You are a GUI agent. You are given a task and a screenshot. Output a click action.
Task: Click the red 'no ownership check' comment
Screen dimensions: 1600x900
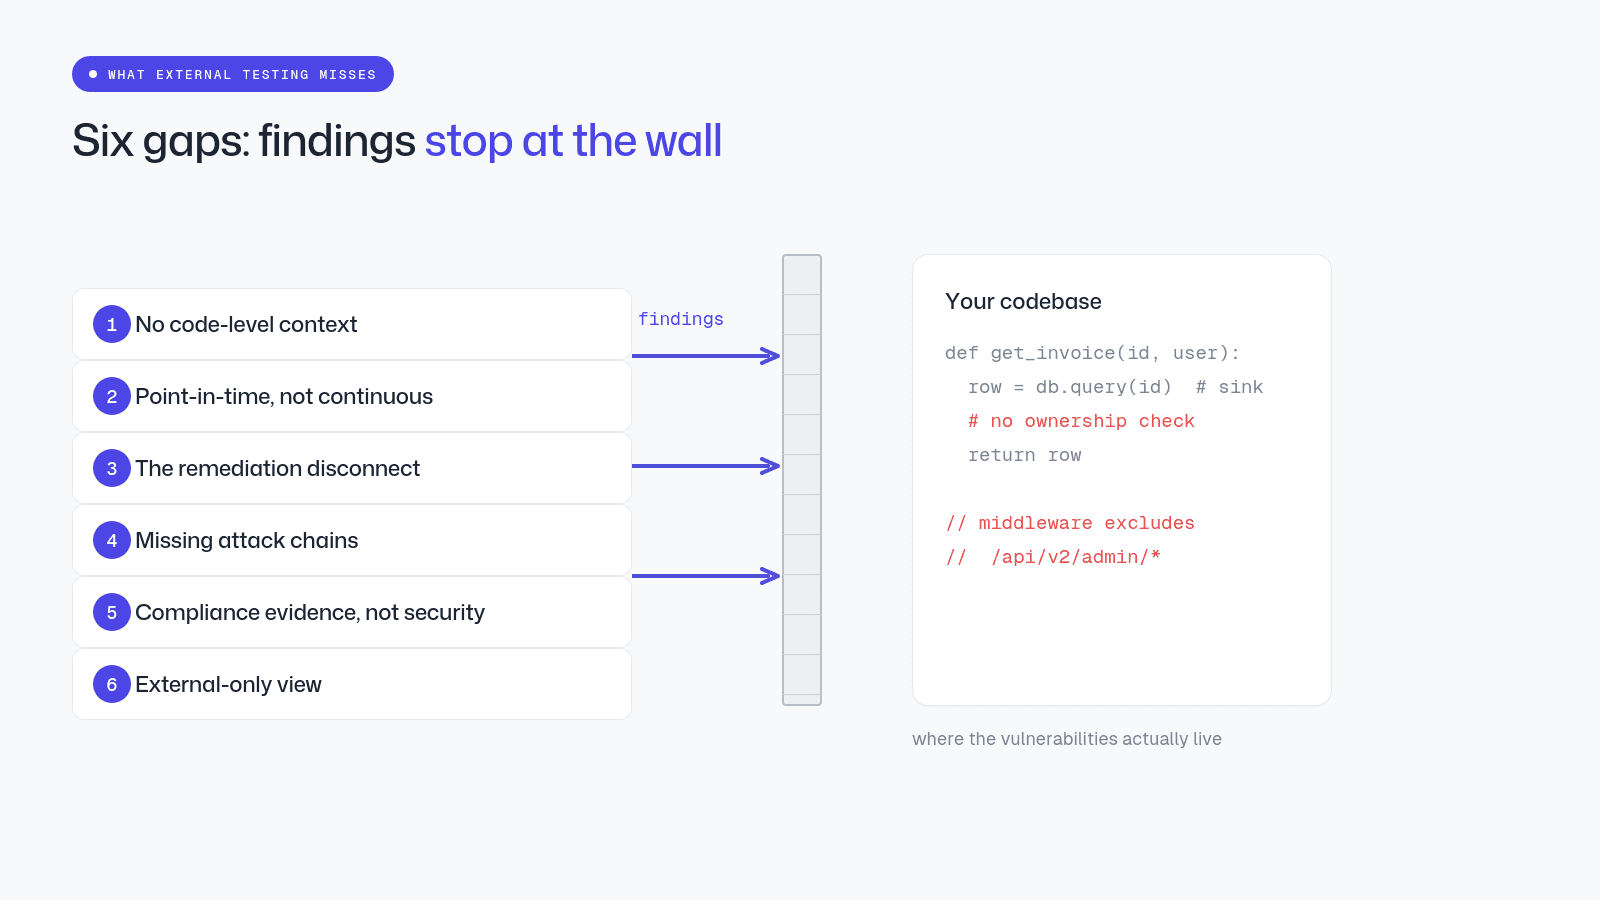[x=1081, y=421]
